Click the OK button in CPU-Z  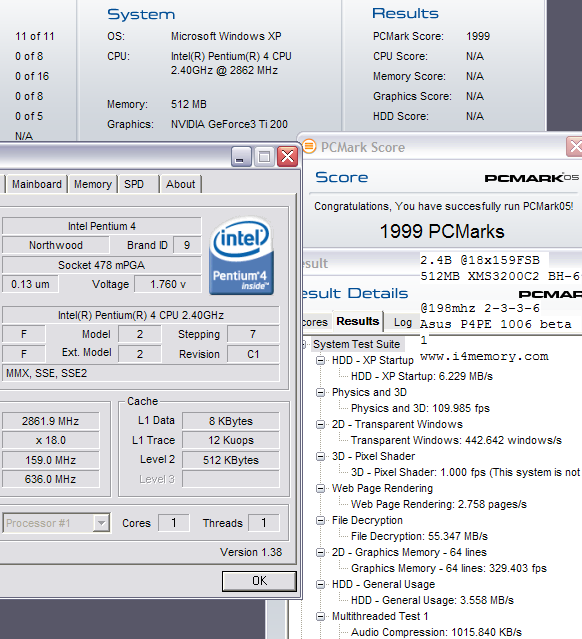click(x=259, y=581)
